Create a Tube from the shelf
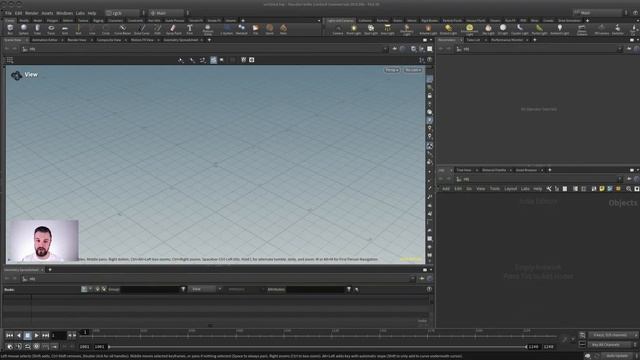The width and height of the screenshot is (640, 360). tap(37, 29)
